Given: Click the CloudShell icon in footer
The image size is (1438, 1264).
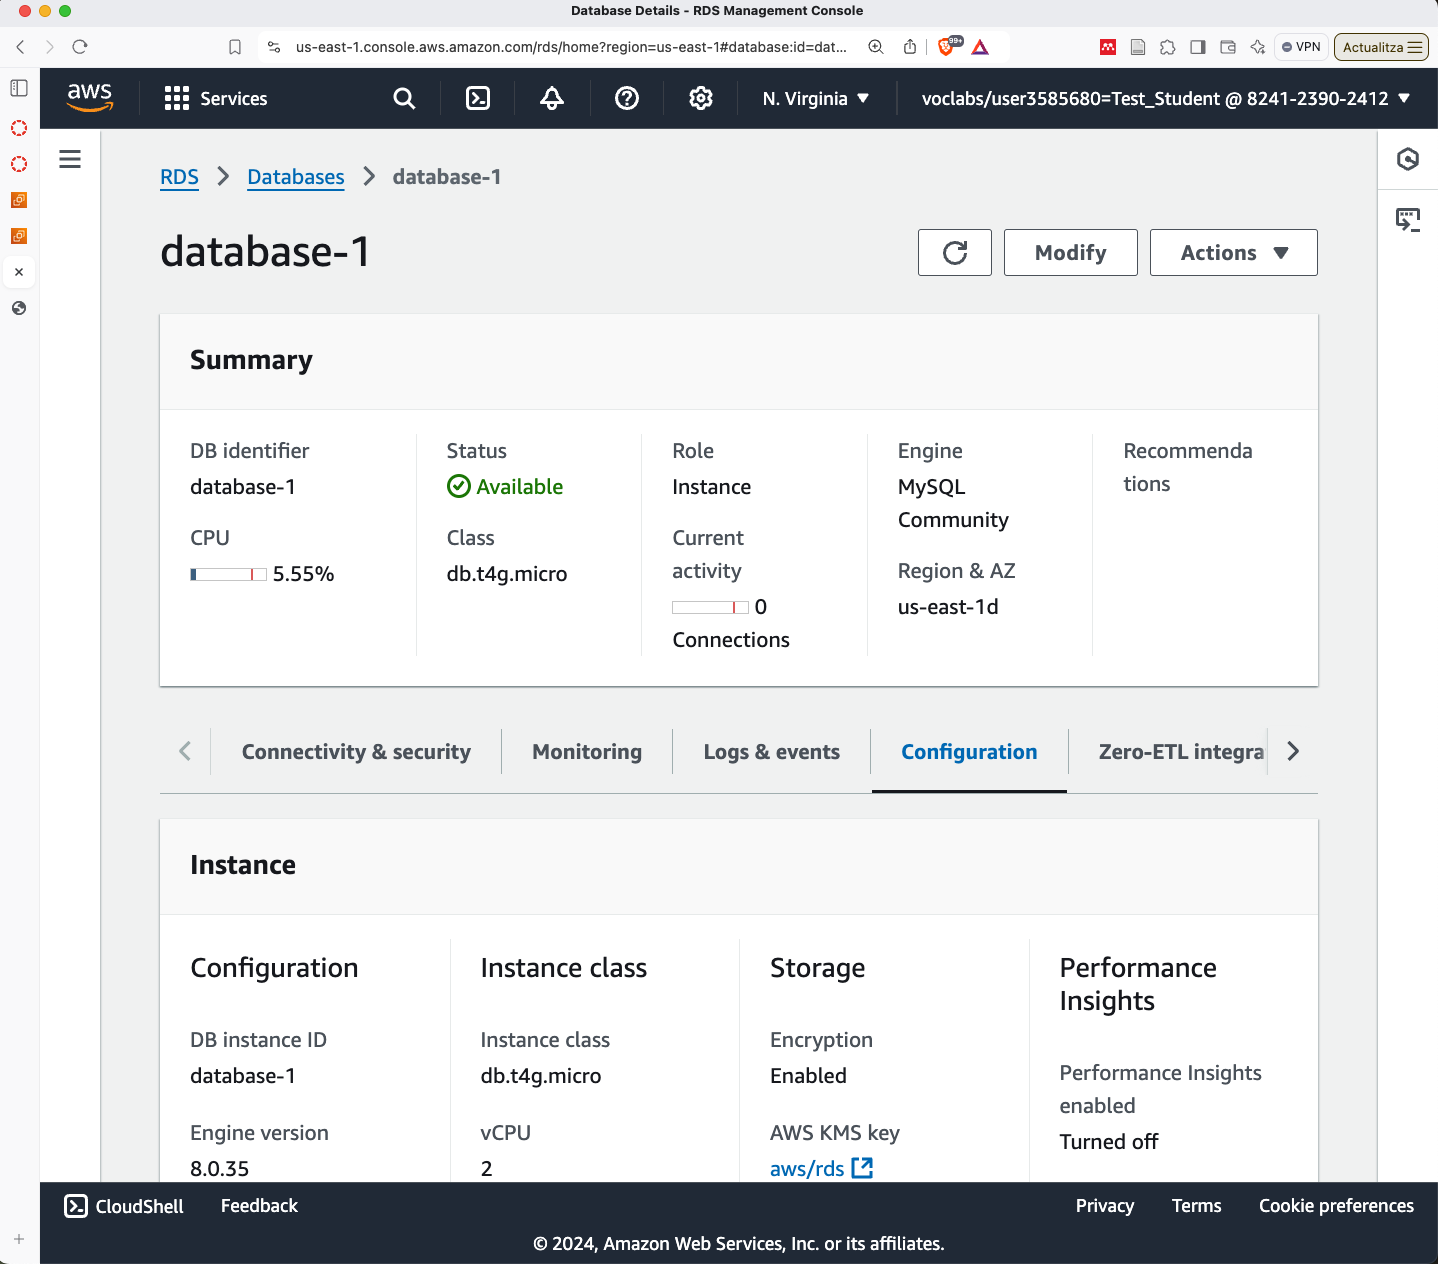Looking at the screenshot, I should (x=76, y=1206).
